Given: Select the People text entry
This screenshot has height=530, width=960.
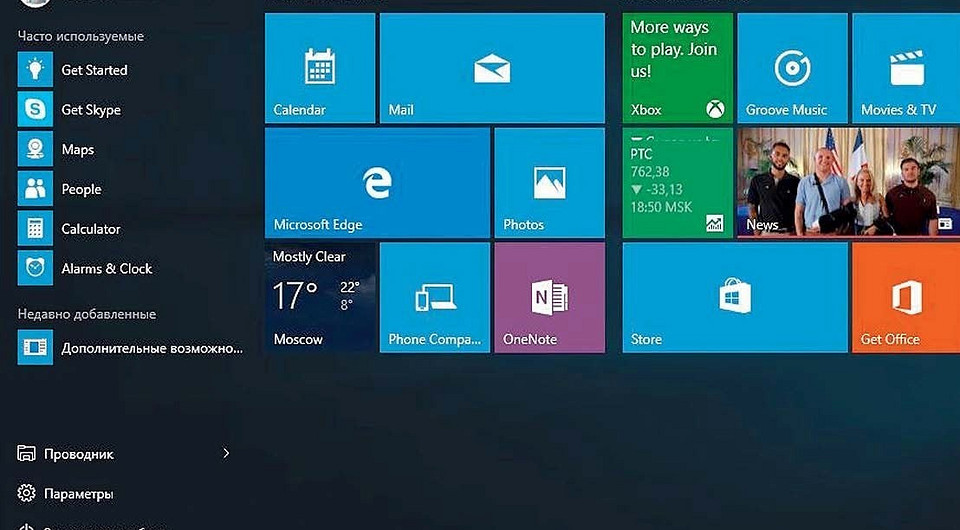Looking at the screenshot, I should [x=81, y=190].
